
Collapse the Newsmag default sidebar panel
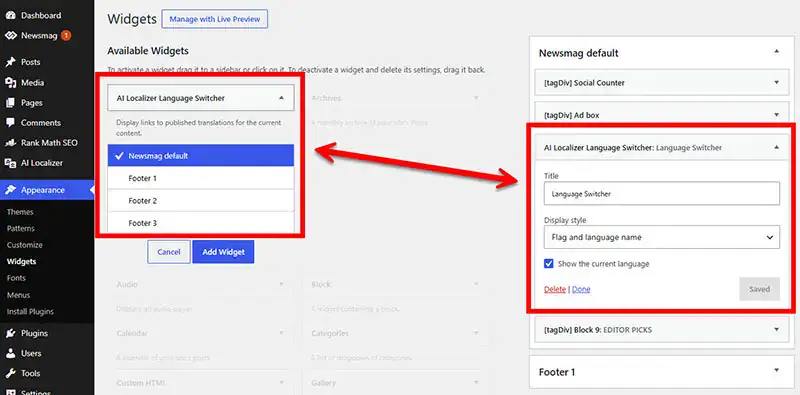tap(776, 52)
